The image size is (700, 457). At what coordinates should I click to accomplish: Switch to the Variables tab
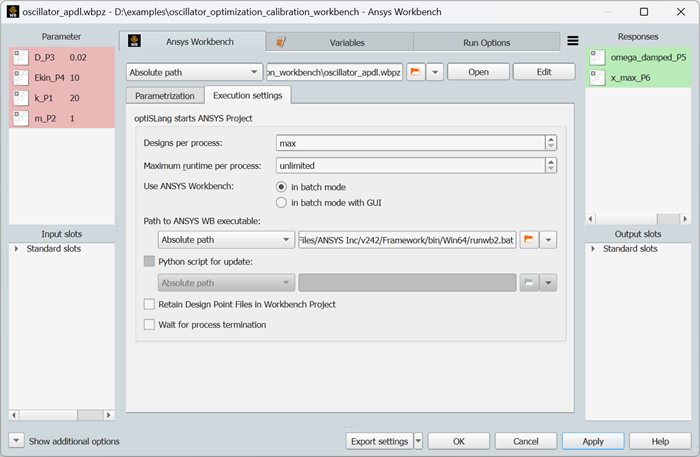point(339,43)
